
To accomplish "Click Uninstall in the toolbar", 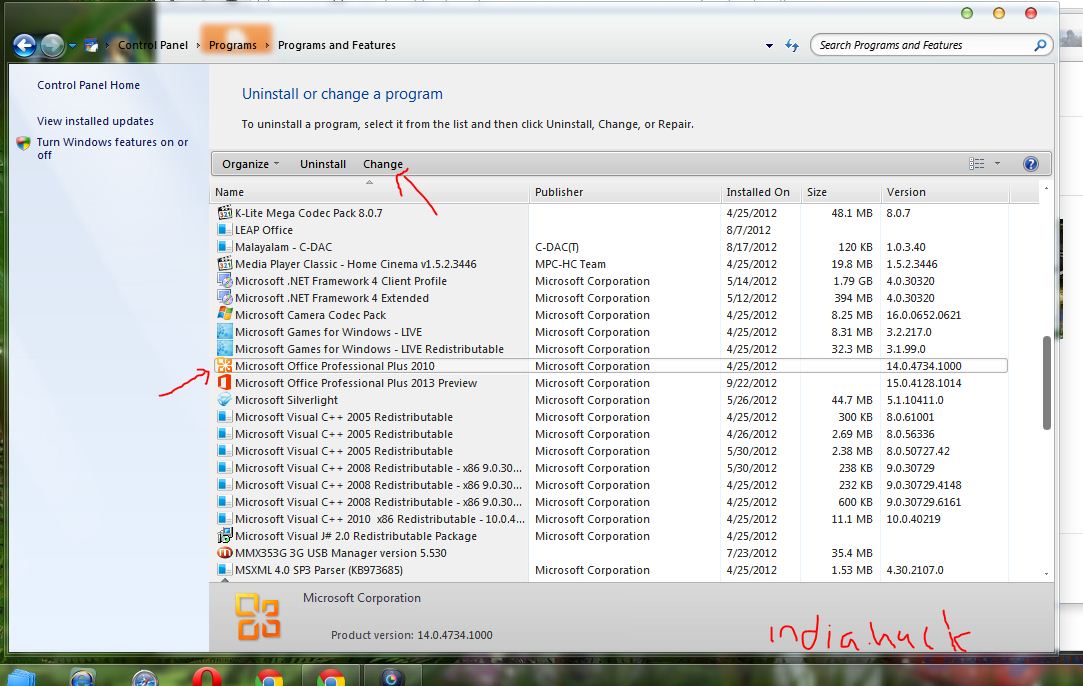I will pyautogui.click(x=323, y=164).
